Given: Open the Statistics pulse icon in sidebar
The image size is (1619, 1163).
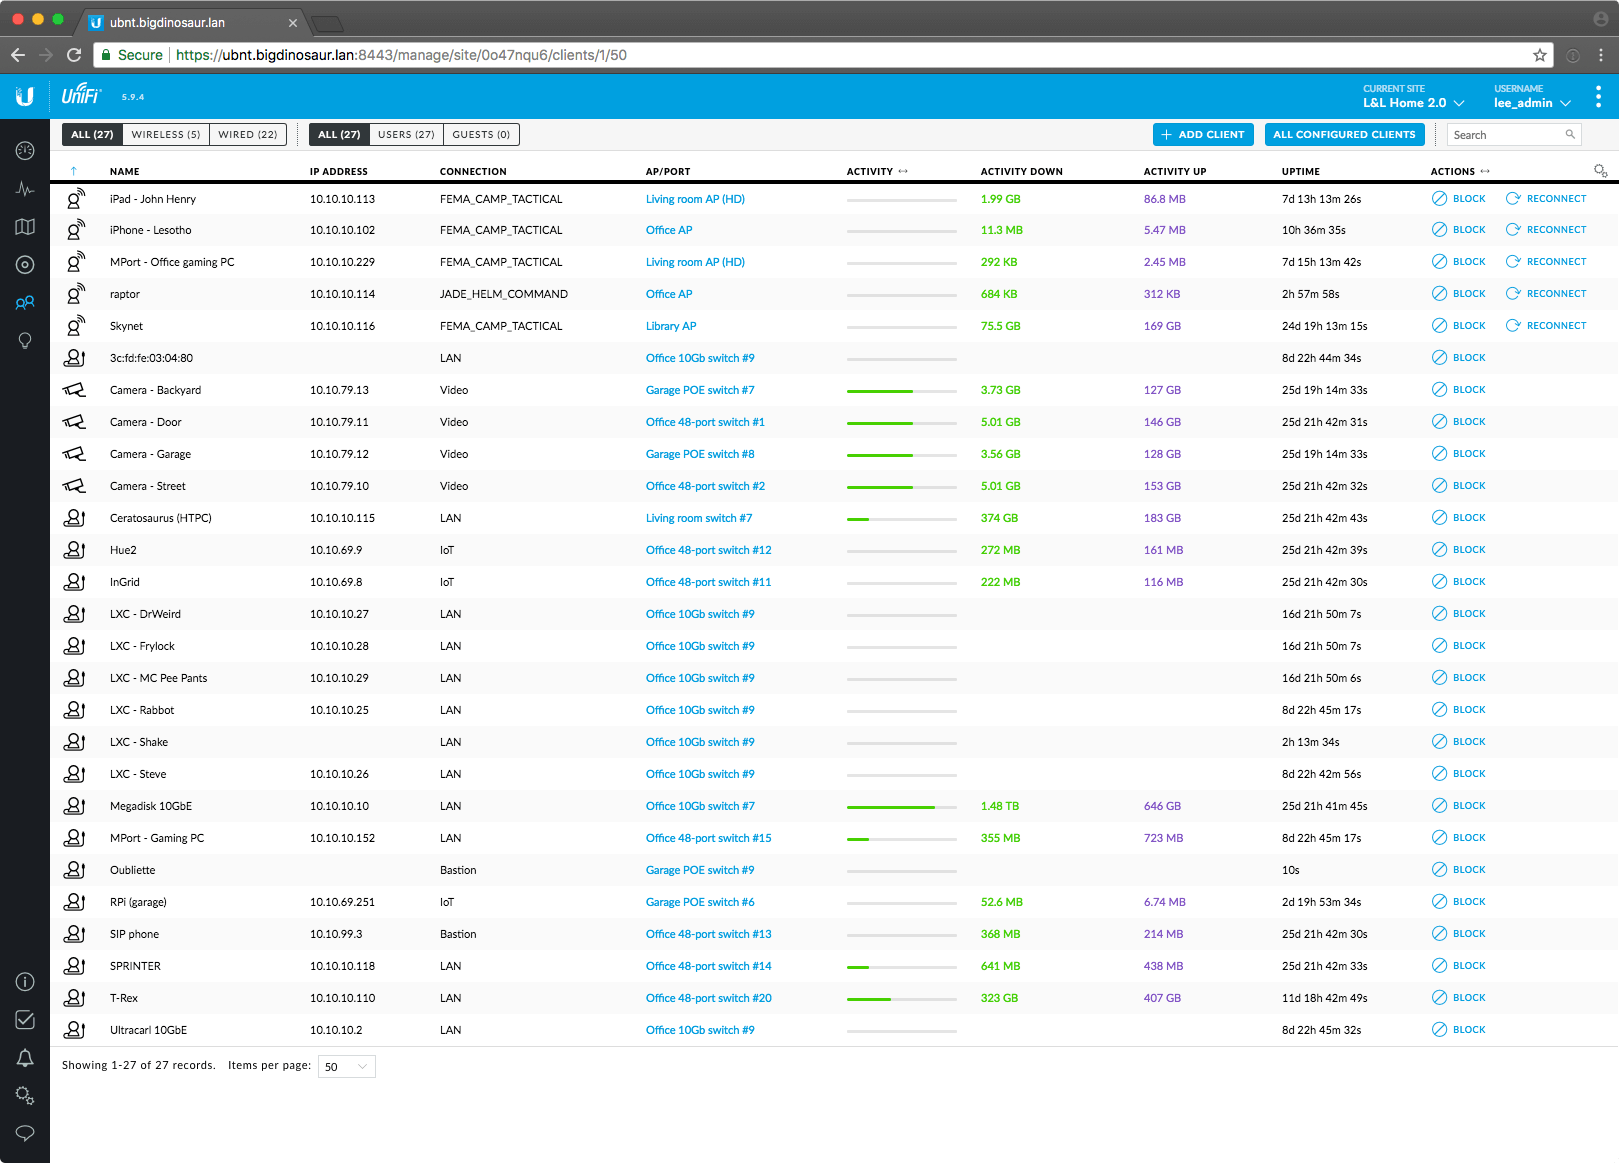Looking at the screenshot, I should click(25, 189).
